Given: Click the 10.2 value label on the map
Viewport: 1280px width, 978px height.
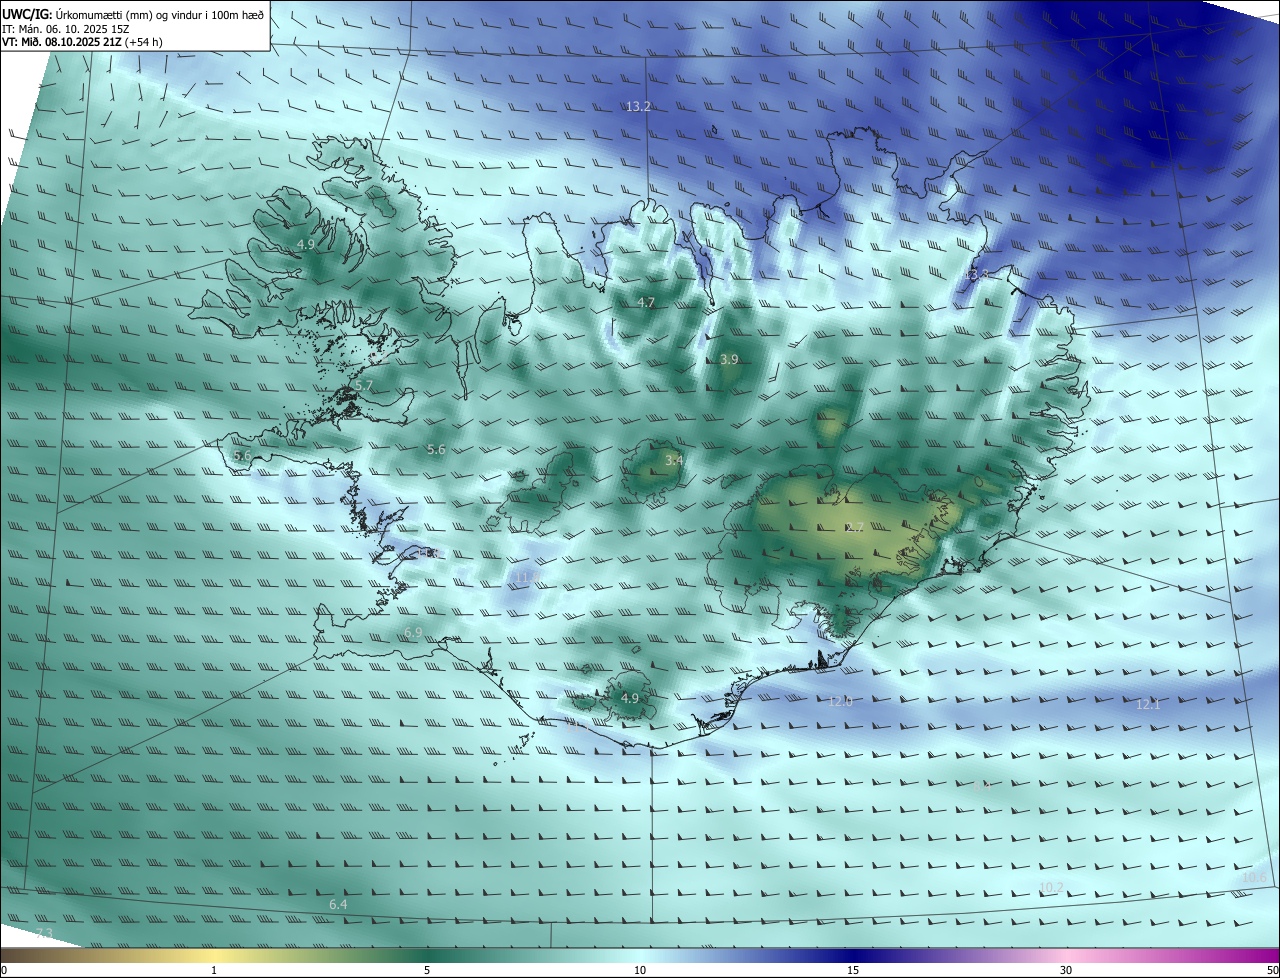Looking at the screenshot, I should tap(1051, 887).
